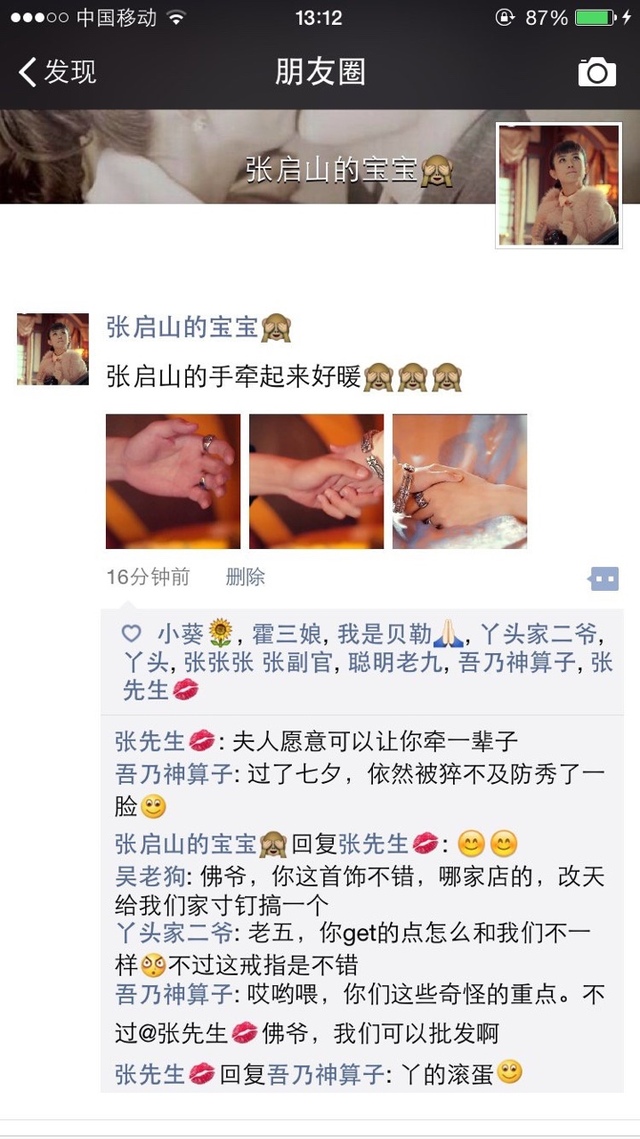Open the first hand photo thumbnail
This screenshot has height=1139, width=640.
pyautogui.click(x=173, y=481)
